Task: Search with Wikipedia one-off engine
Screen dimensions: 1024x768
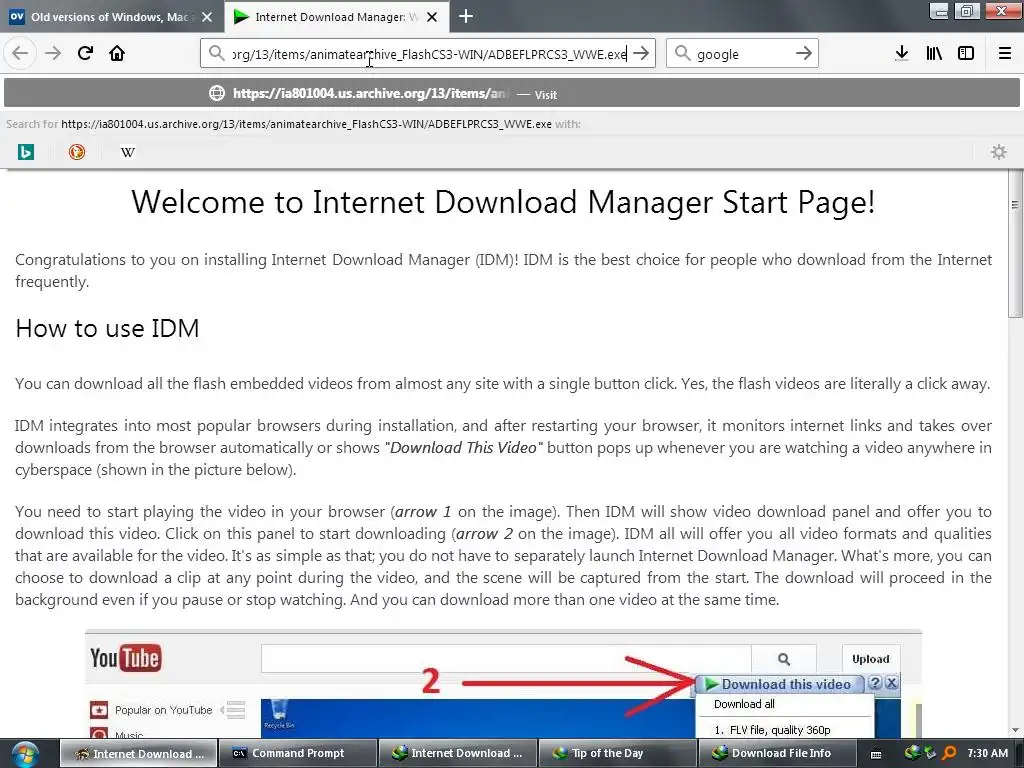Action: (x=128, y=152)
